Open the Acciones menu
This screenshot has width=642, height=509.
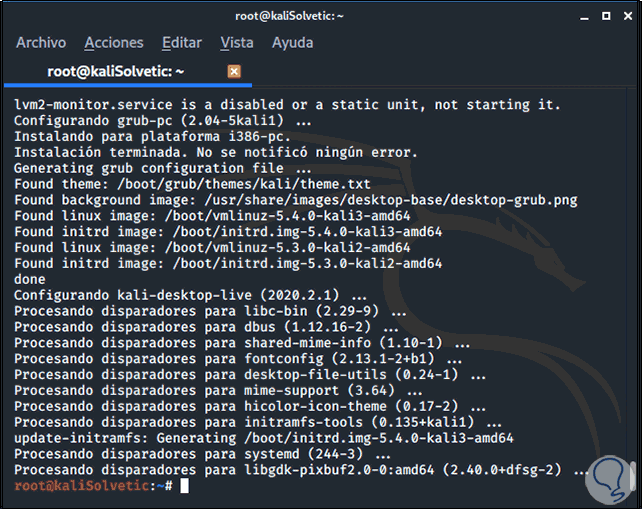click(x=114, y=43)
